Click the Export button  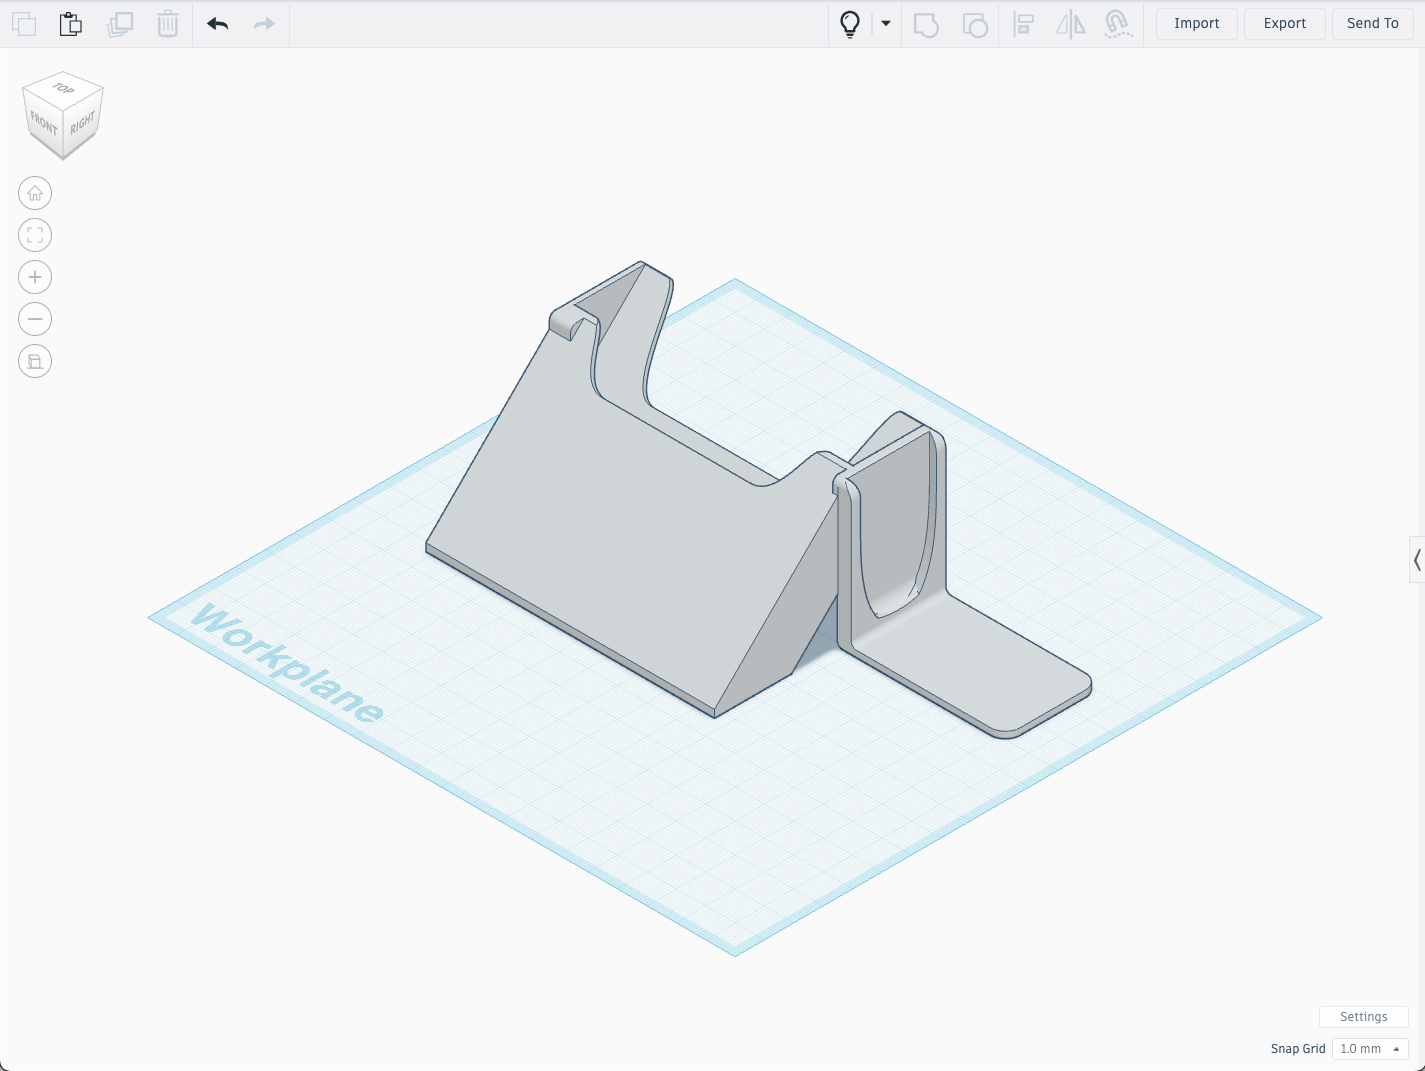[x=1284, y=24]
